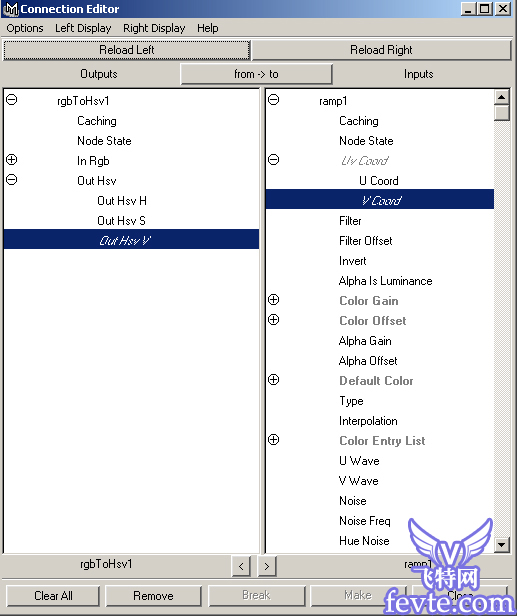This screenshot has width=517, height=616.
Task: Select Invert input attribute
Action: 352,261
